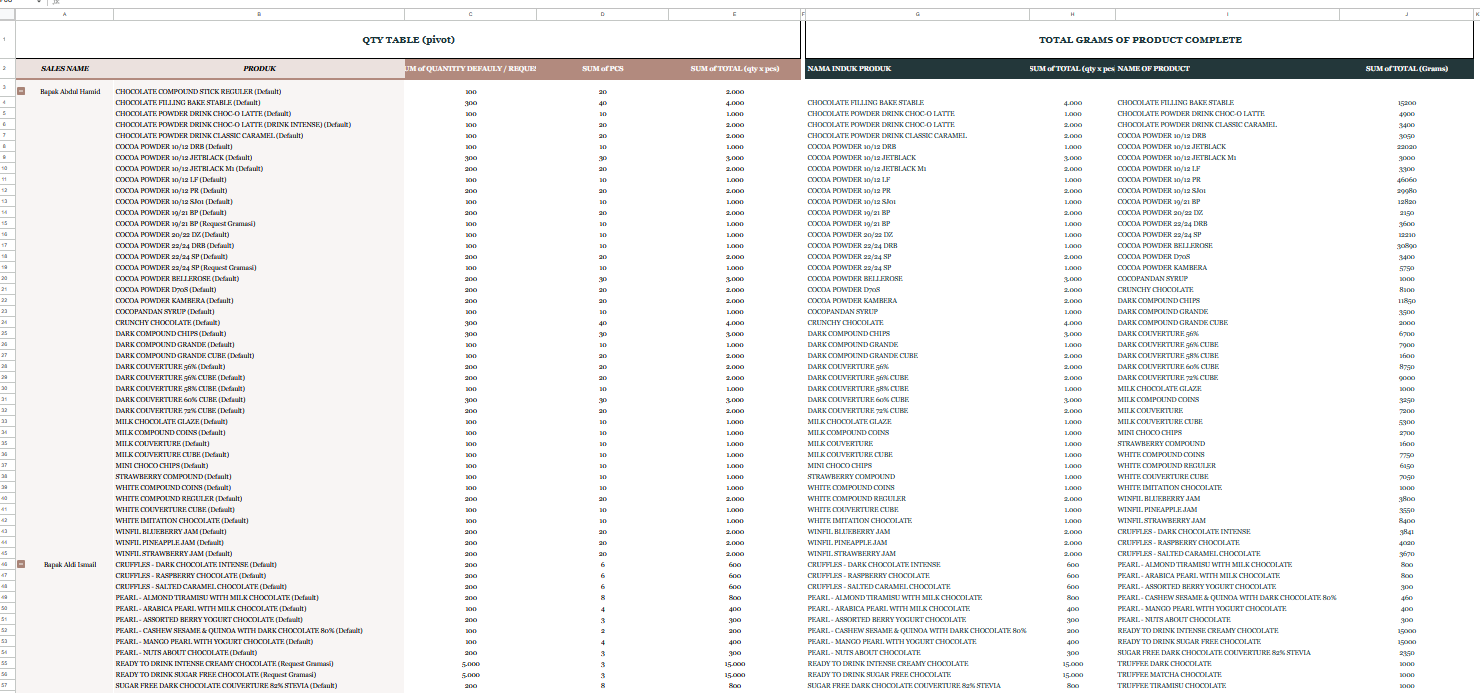
Task: Collapse the Bapak Aldi Ismail pivot group
Action: tap(21, 564)
